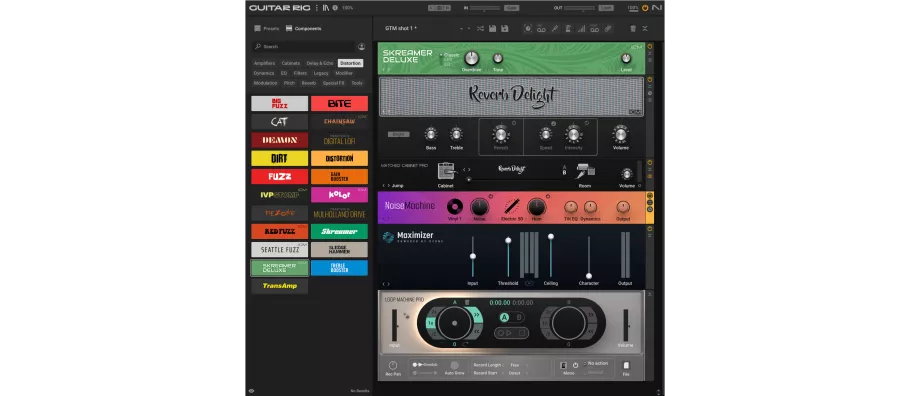Click the Native Instruments NI logo
910x396 pixels.
point(656,8)
